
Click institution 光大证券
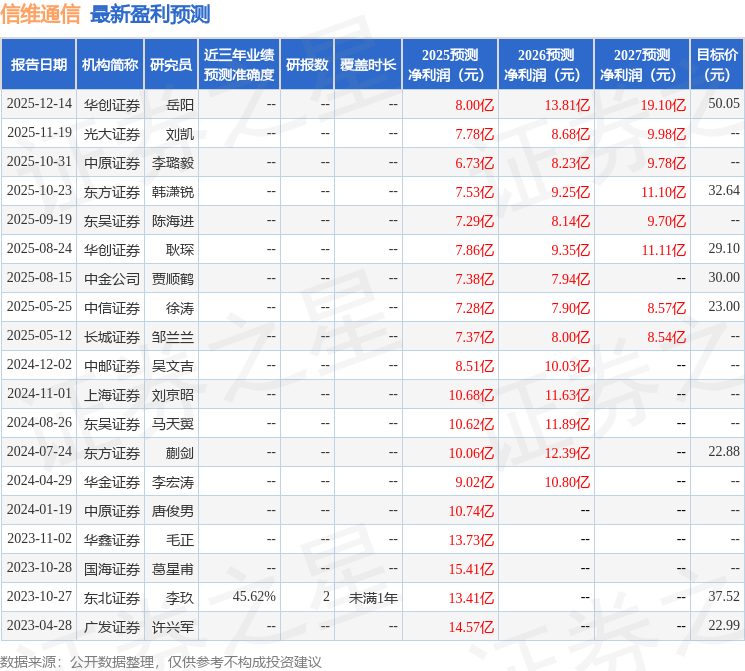tap(112, 134)
